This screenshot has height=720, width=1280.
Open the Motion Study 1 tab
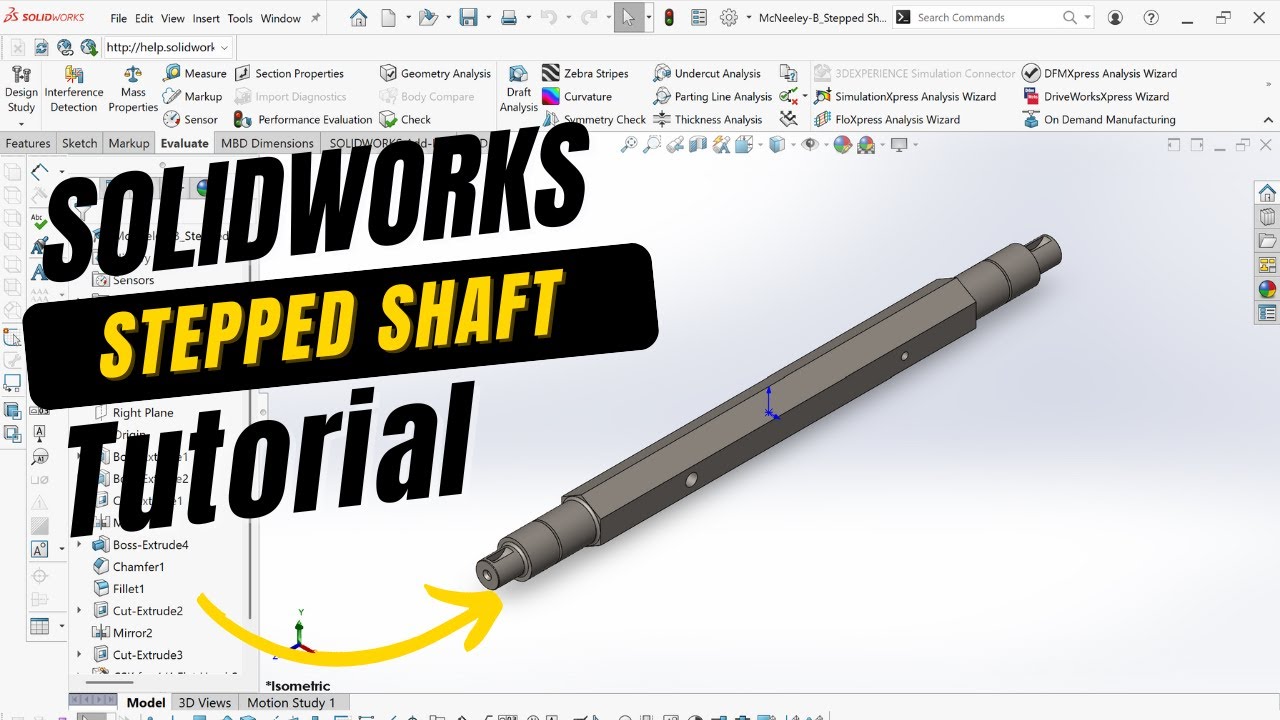pos(291,703)
